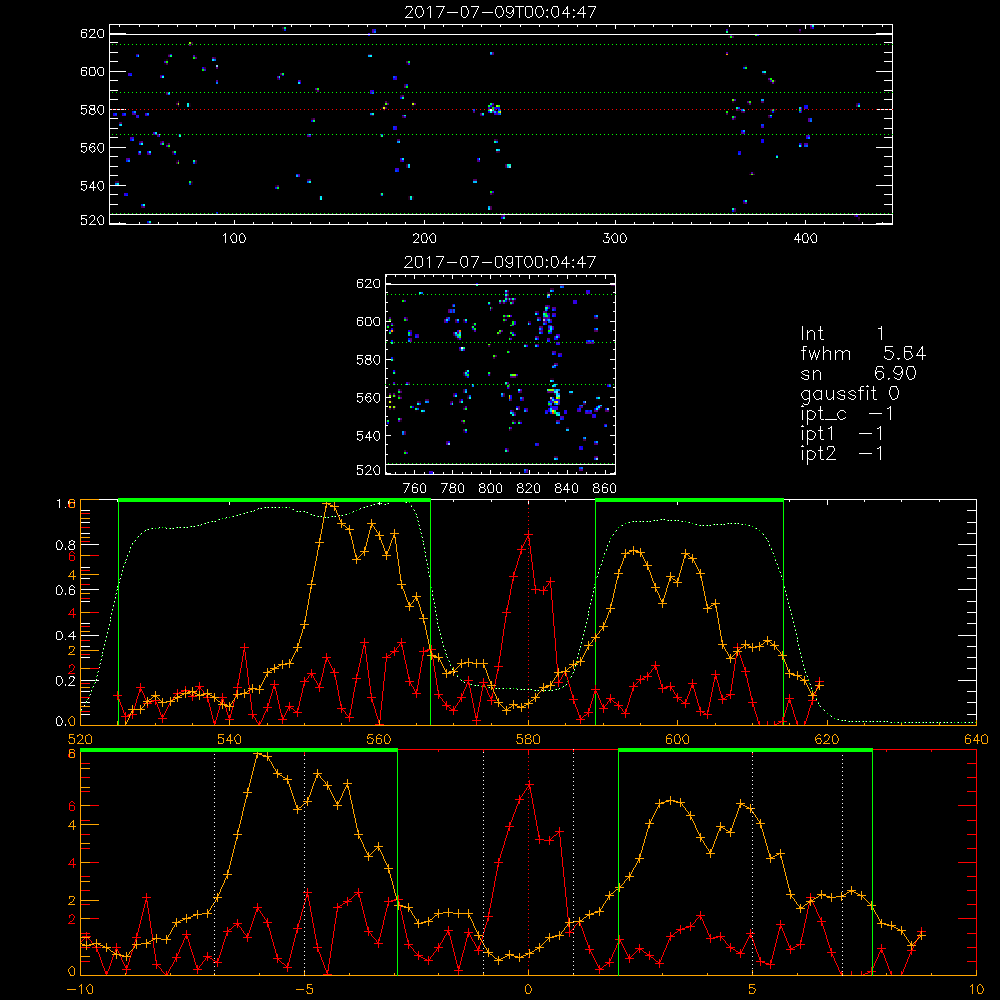The height and width of the screenshot is (1000, 1000).
Task: Click y-axis label 0.4 on the upper profile plot
Action: 66,636
